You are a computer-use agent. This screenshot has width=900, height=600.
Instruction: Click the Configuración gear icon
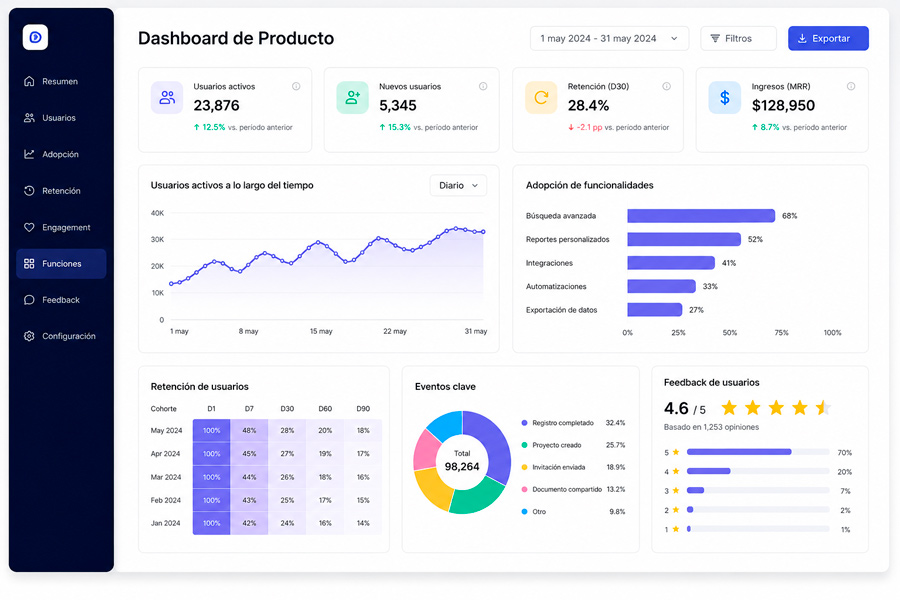(29, 336)
